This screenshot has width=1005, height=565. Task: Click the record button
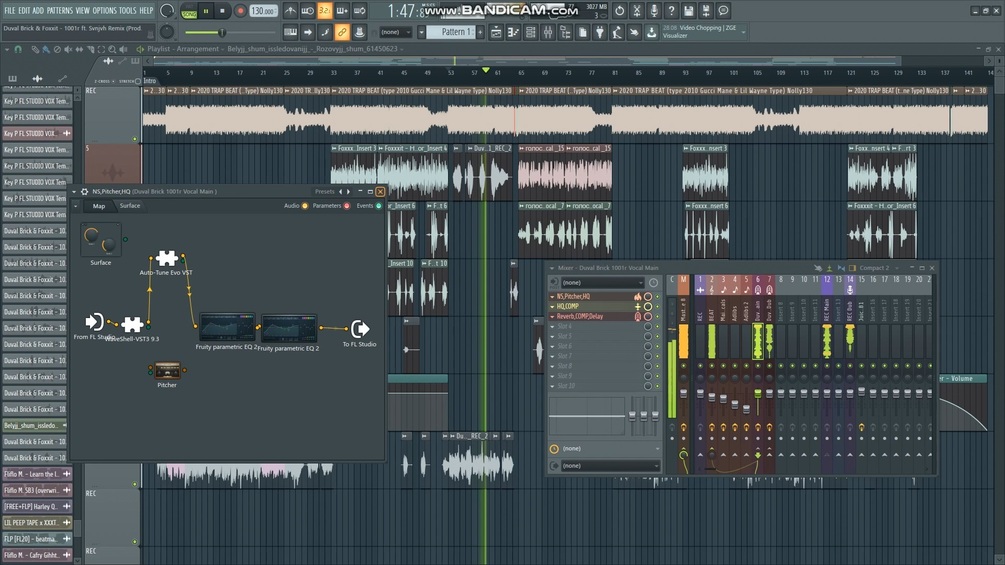240,11
